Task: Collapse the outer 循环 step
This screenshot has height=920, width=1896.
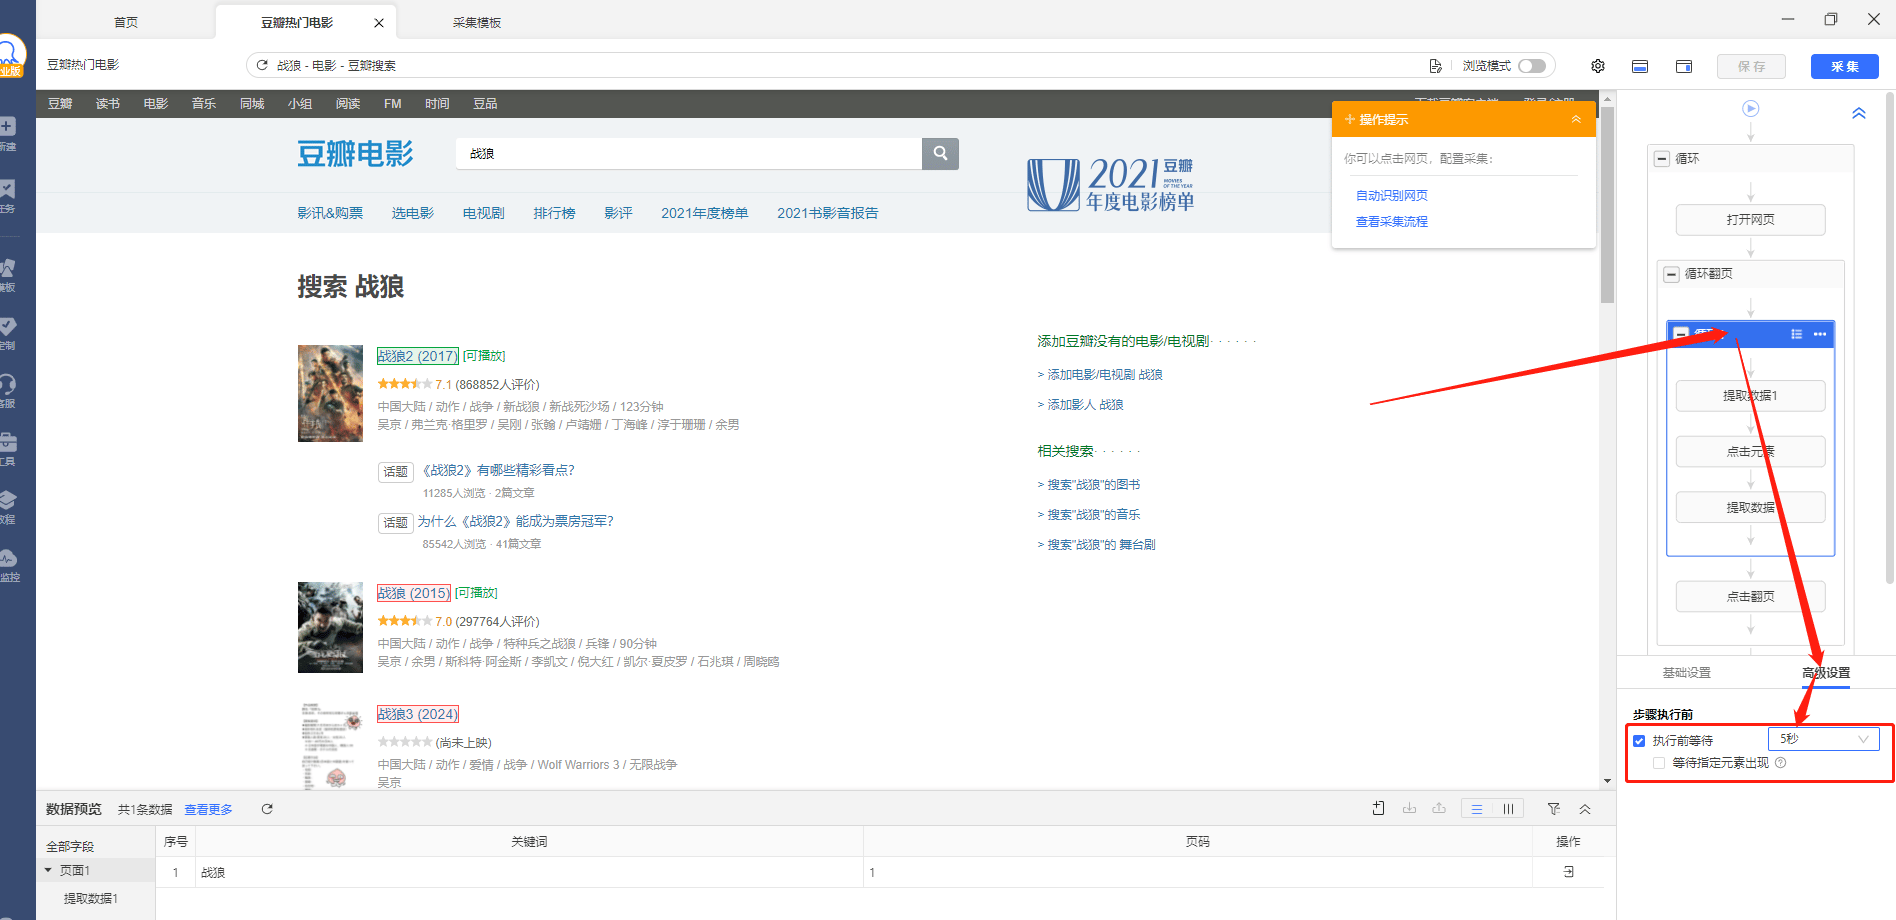Action: [x=1662, y=158]
